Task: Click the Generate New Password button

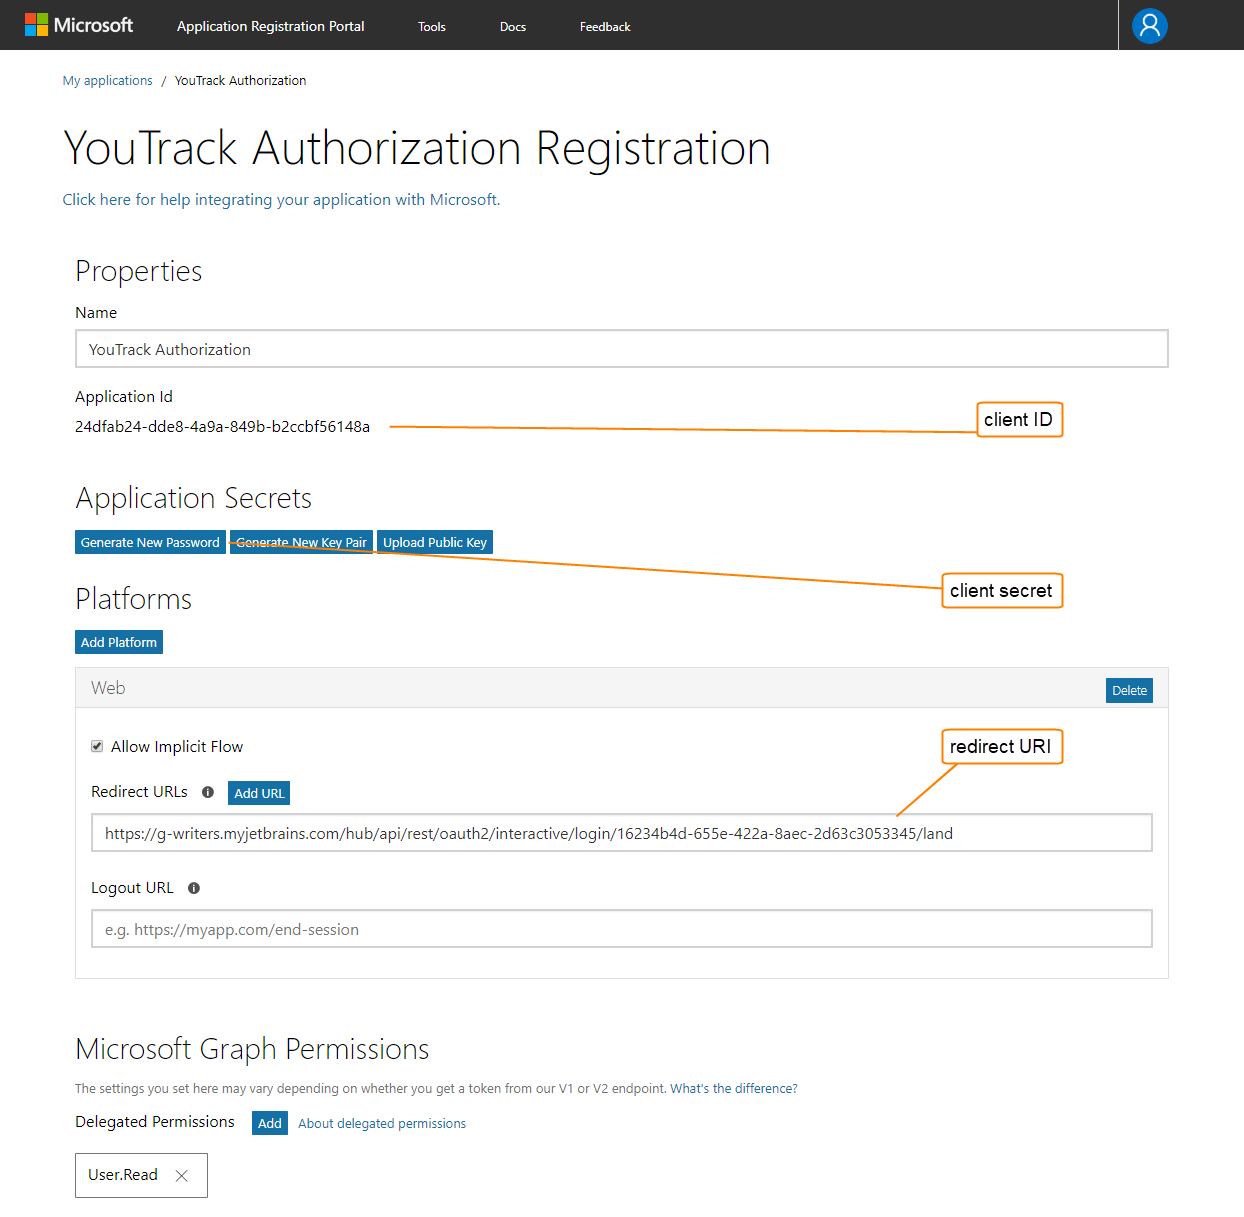Action: point(150,542)
